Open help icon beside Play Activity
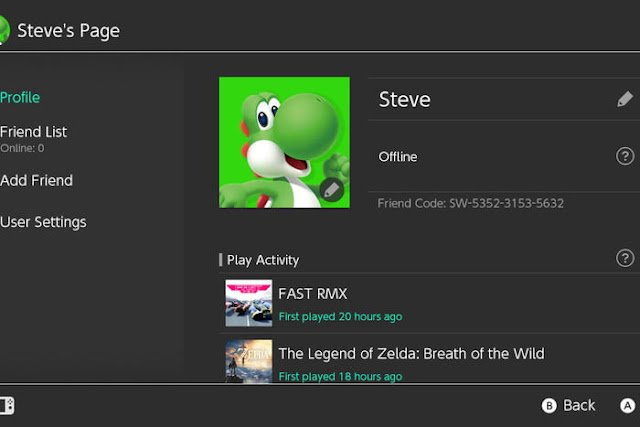Screen dimensions: 640x427 coord(625,259)
